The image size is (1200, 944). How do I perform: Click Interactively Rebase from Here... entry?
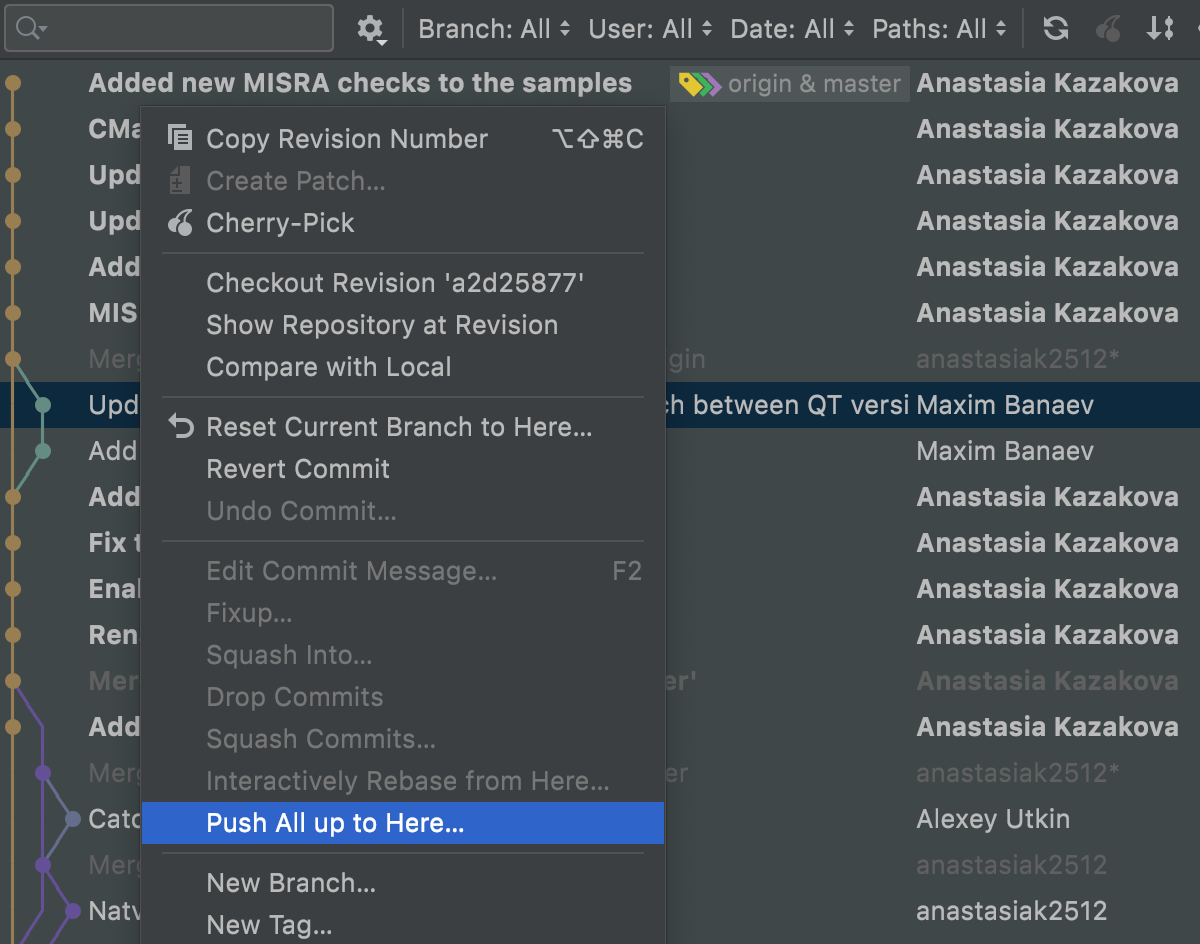[403, 781]
